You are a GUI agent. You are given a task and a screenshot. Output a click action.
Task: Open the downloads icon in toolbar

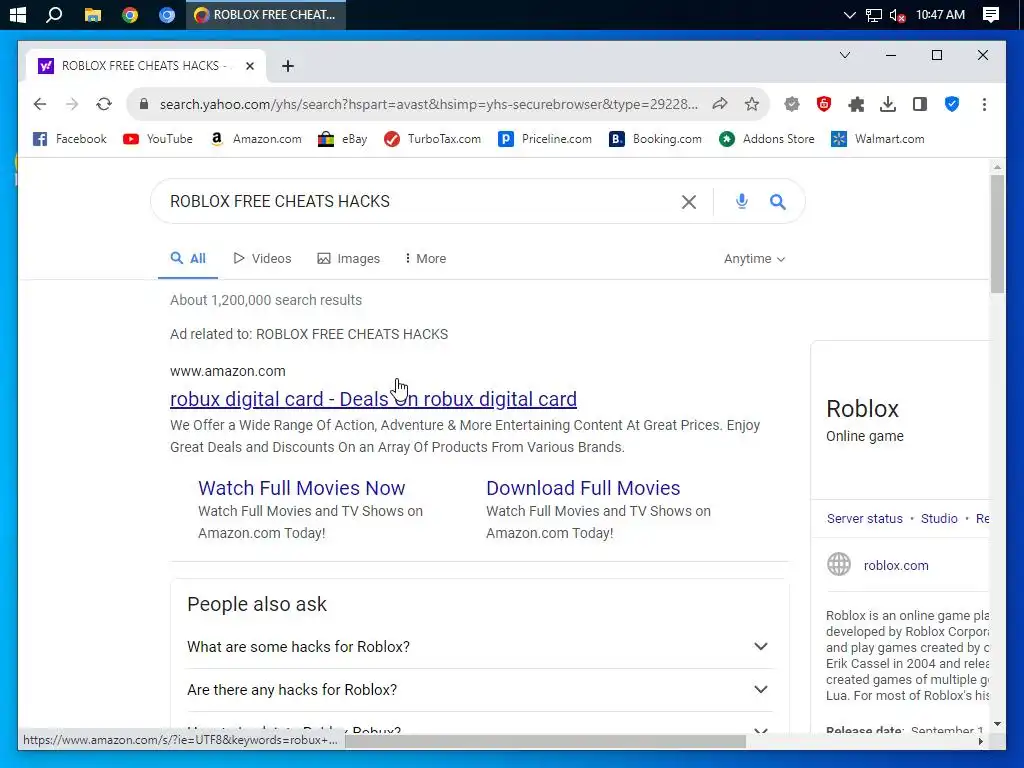click(x=888, y=104)
